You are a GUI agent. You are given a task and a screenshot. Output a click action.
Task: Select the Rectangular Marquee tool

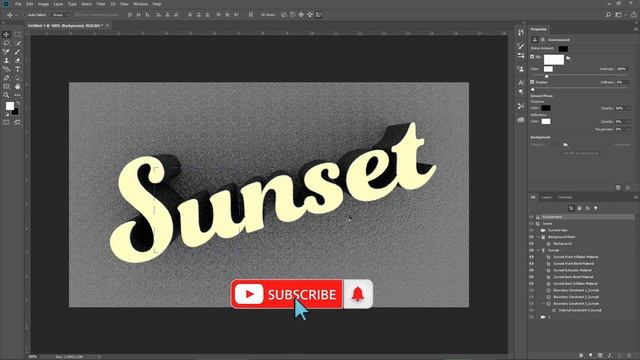18,34
